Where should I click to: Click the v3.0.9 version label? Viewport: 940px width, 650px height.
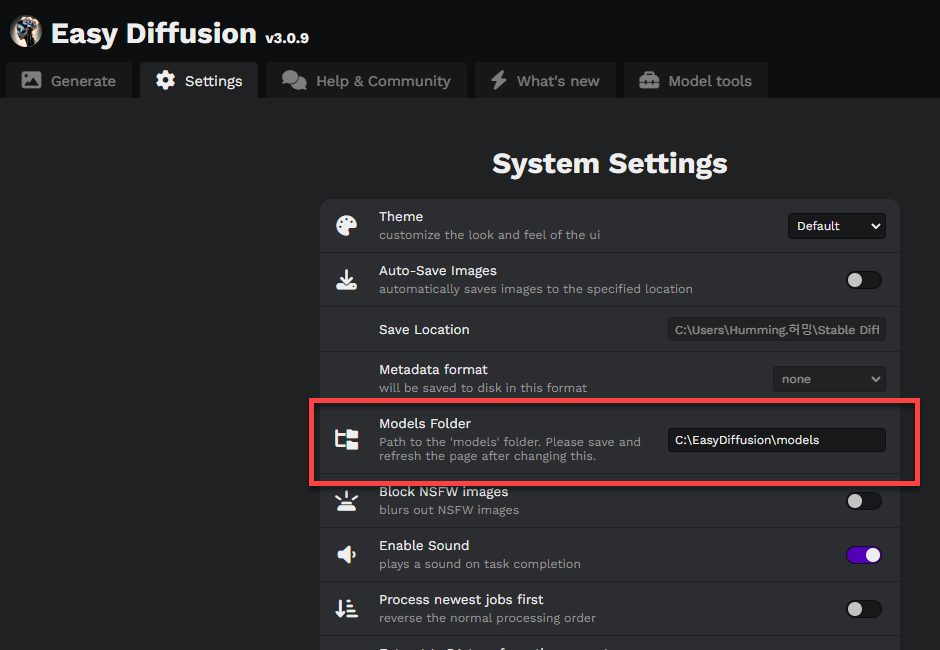tap(287, 38)
